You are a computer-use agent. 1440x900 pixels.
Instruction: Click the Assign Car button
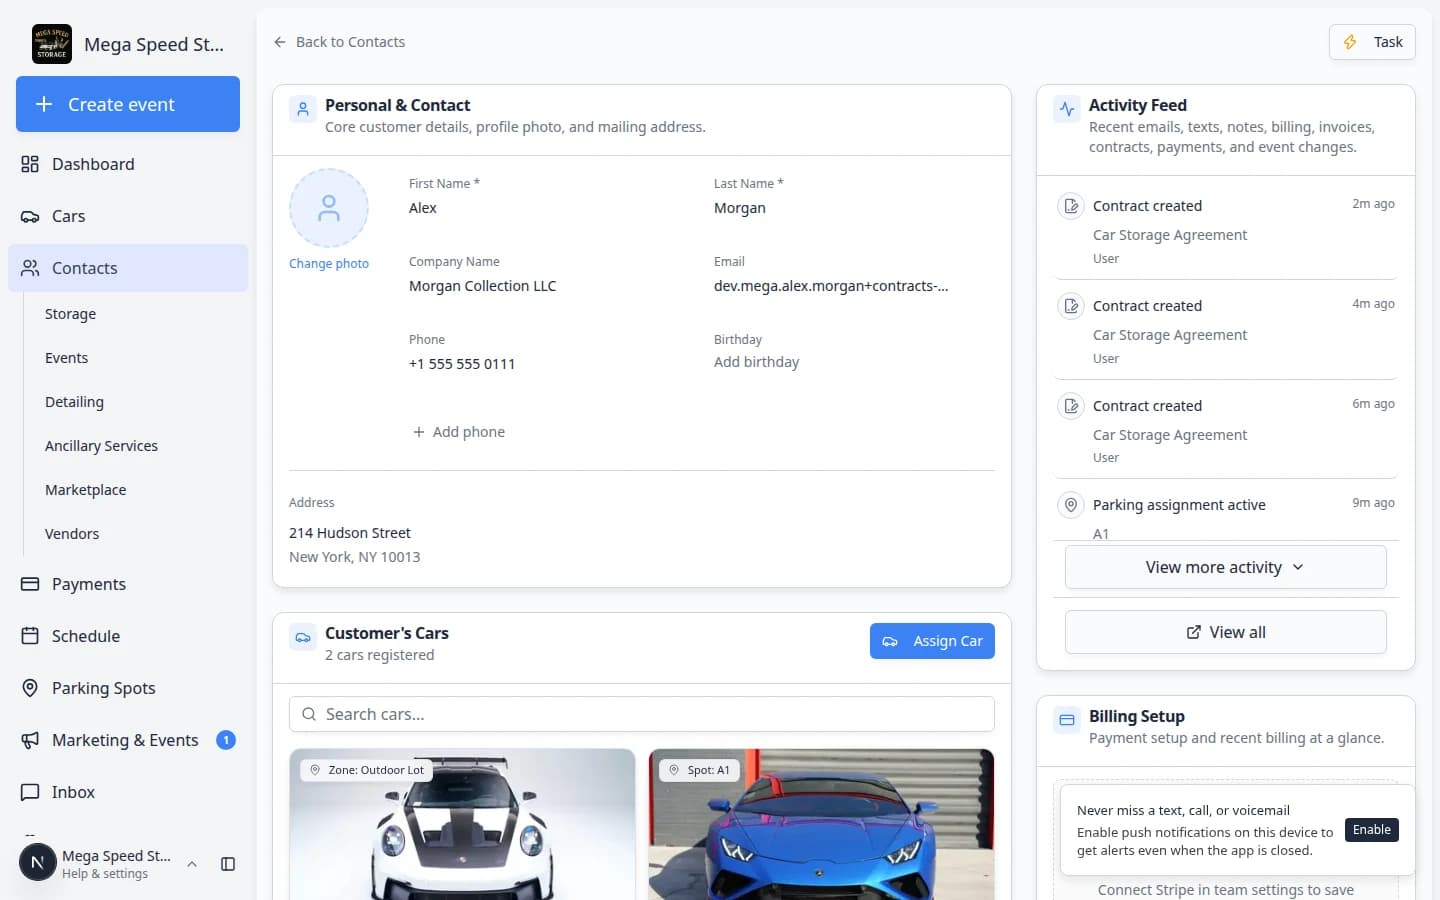pos(932,641)
